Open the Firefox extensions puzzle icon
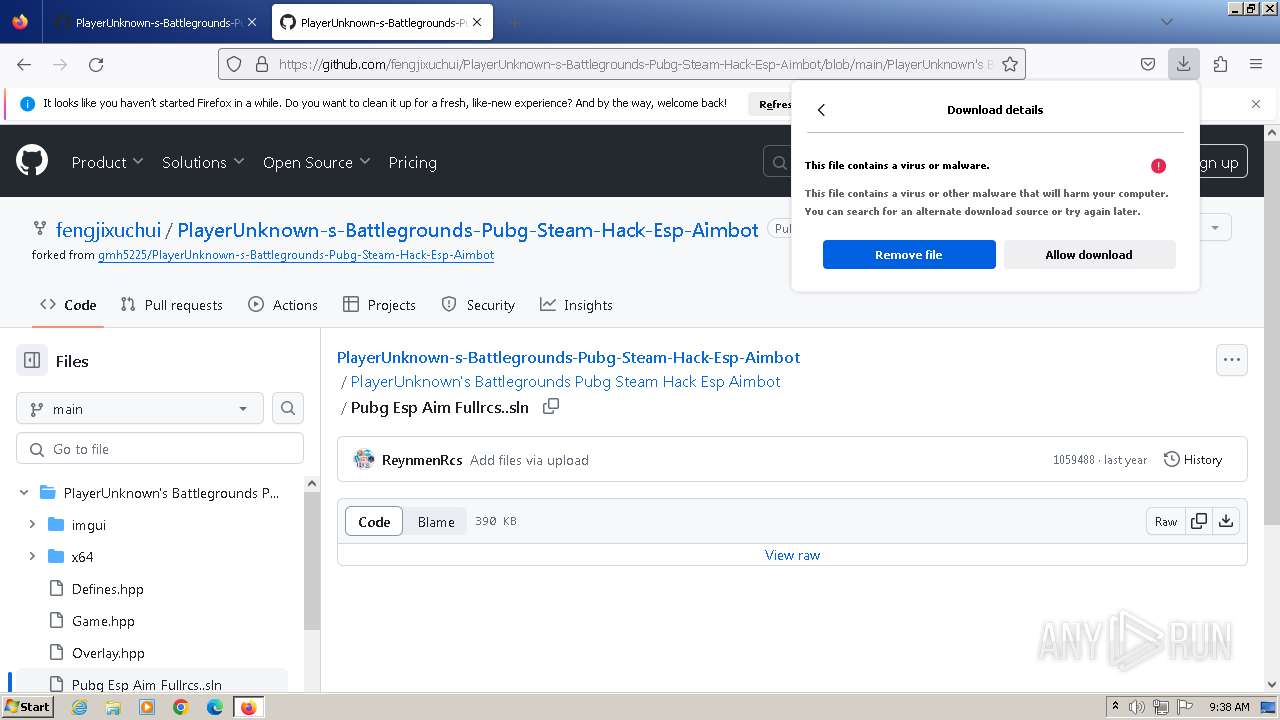Viewport: 1280px width, 720px height. coord(1220,64)
